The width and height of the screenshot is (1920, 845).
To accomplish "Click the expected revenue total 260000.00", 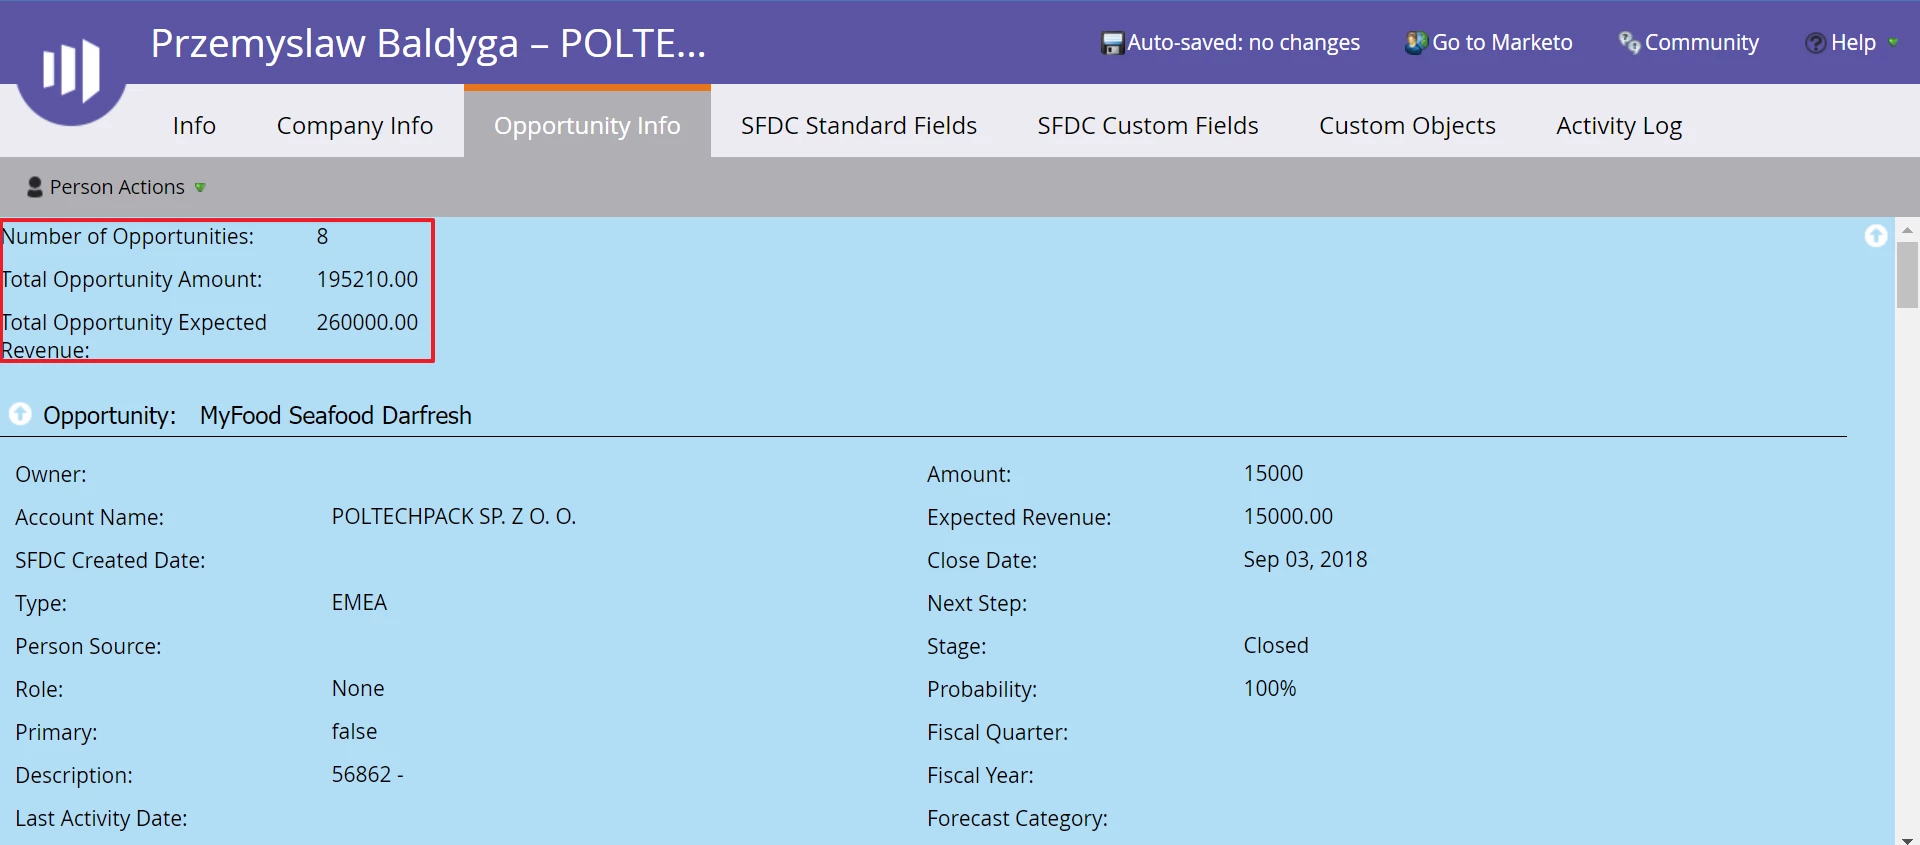I will 367,322.
